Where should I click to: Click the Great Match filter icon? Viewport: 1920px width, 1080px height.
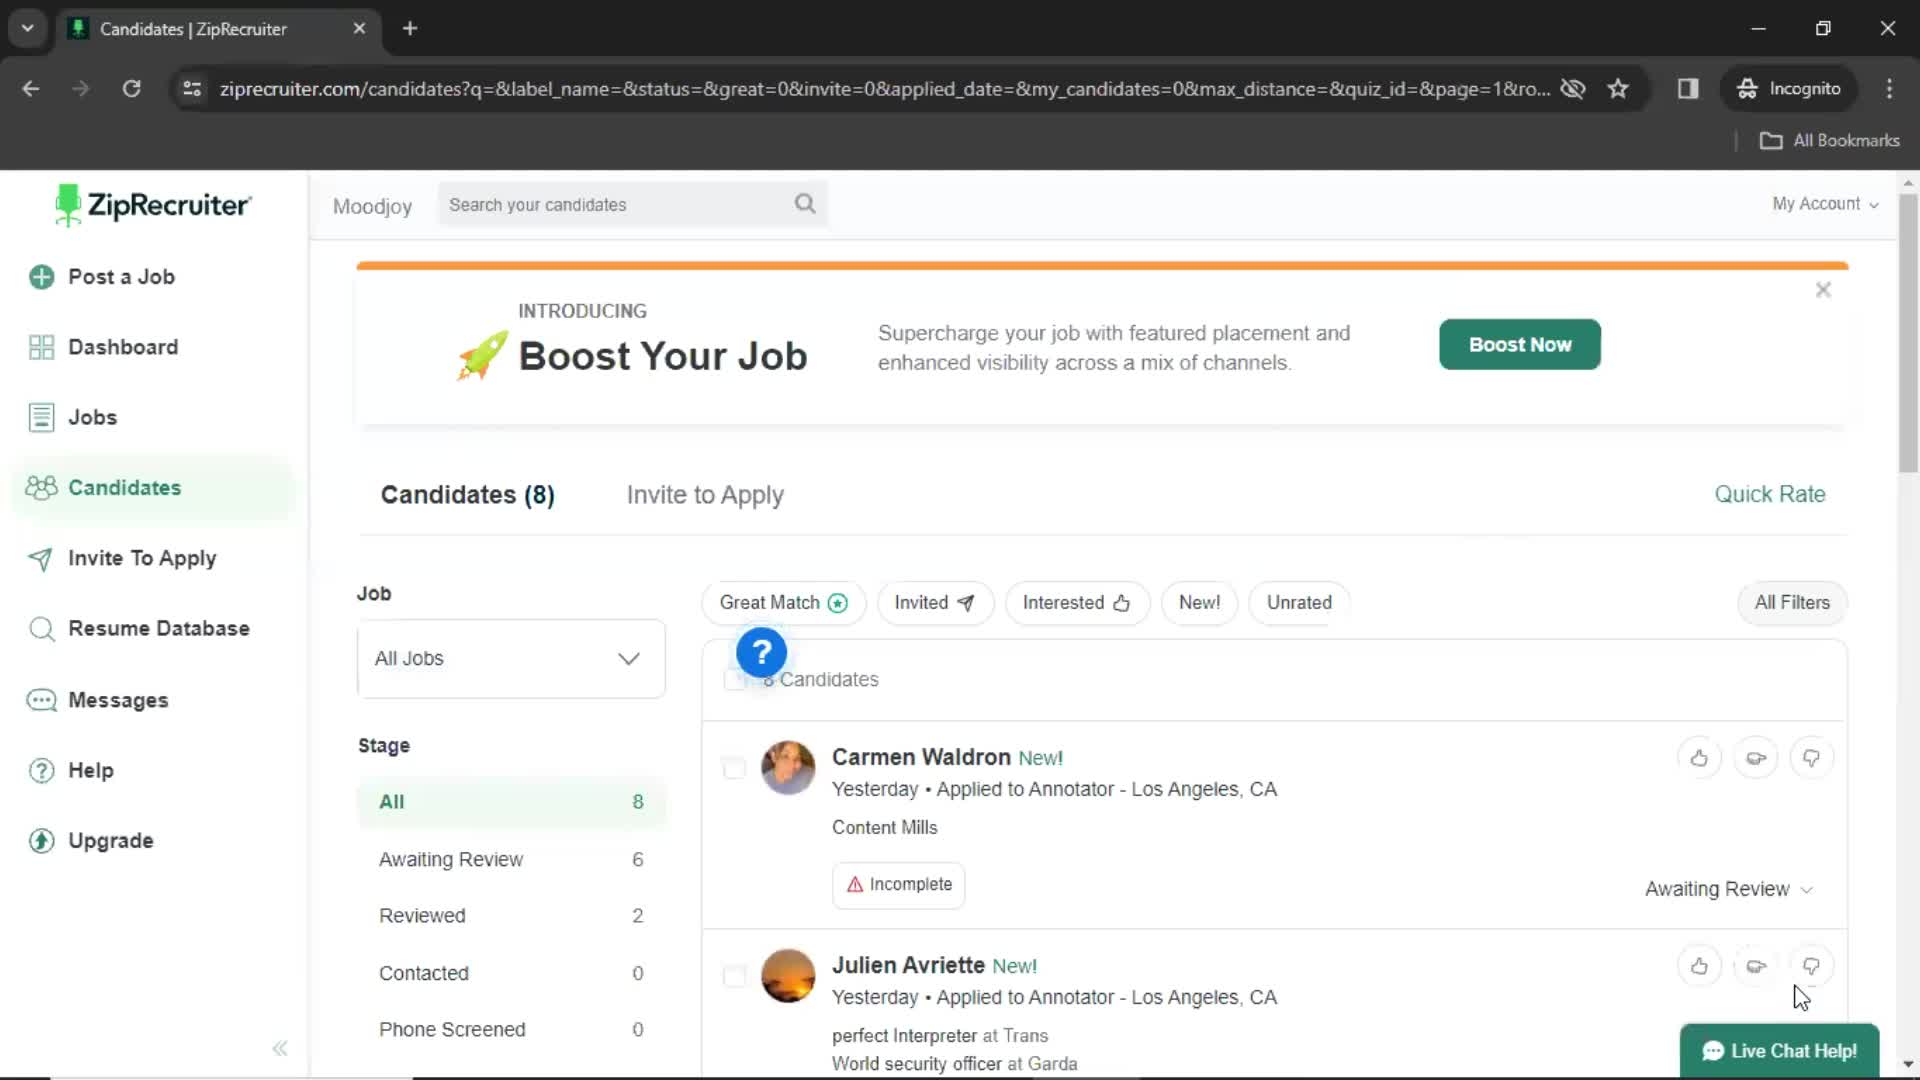click(840, 603)
